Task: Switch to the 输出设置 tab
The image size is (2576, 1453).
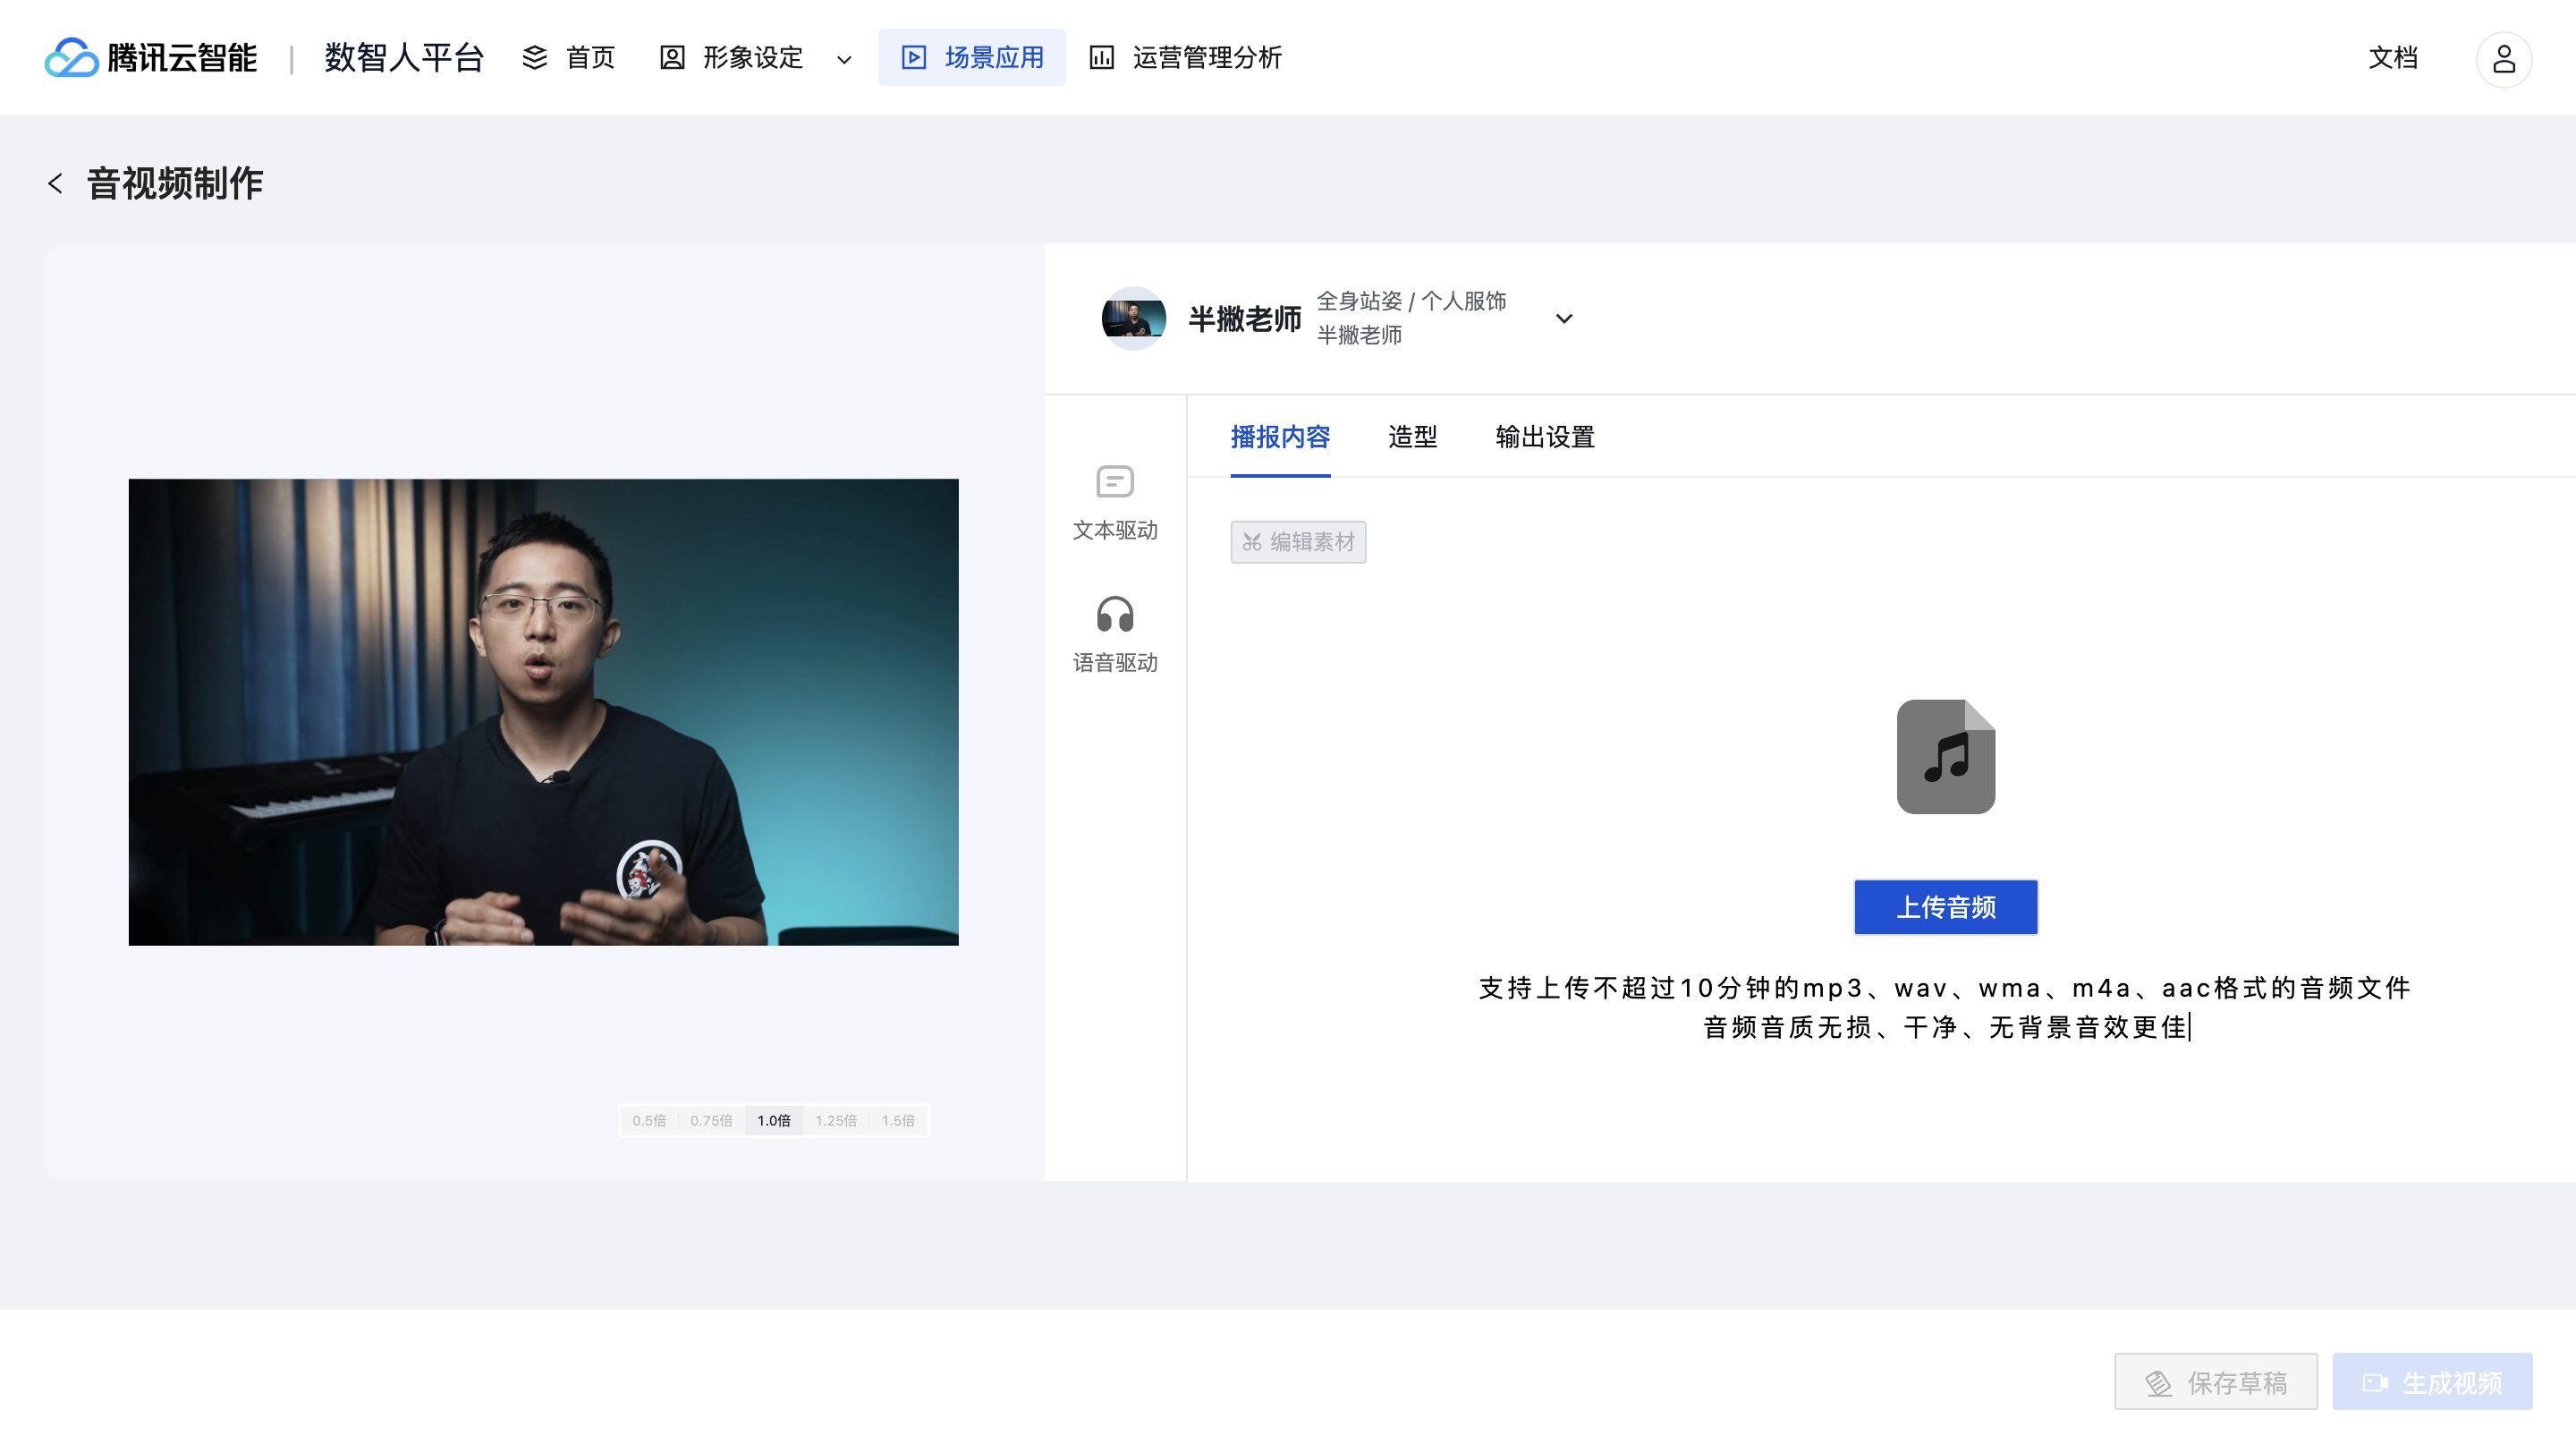Action: pos(1544,437)
